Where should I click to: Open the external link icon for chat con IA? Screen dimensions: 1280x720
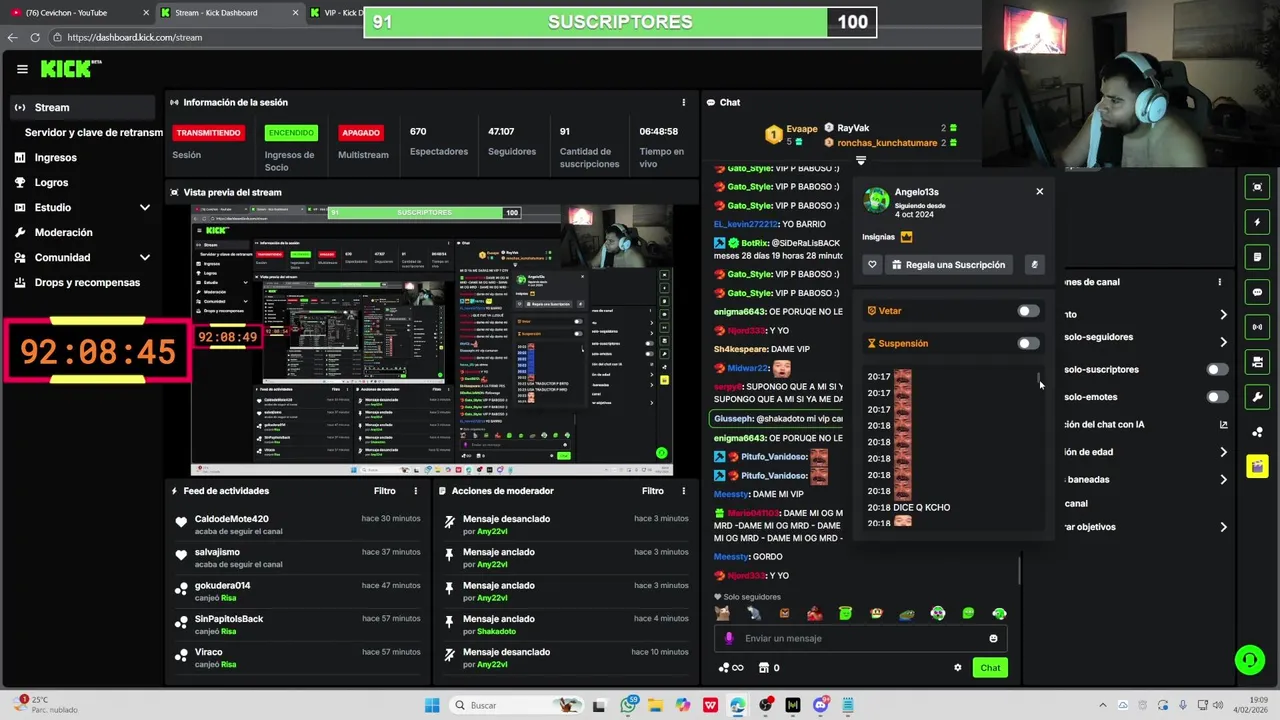pyautogui.click(x=1223, y=425)
